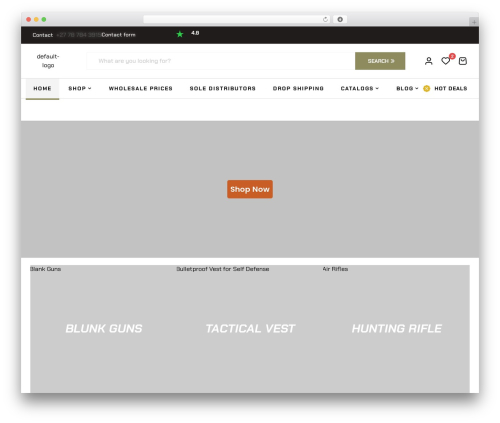
Task: Click the green rating star icon
Action: (180, 34)
